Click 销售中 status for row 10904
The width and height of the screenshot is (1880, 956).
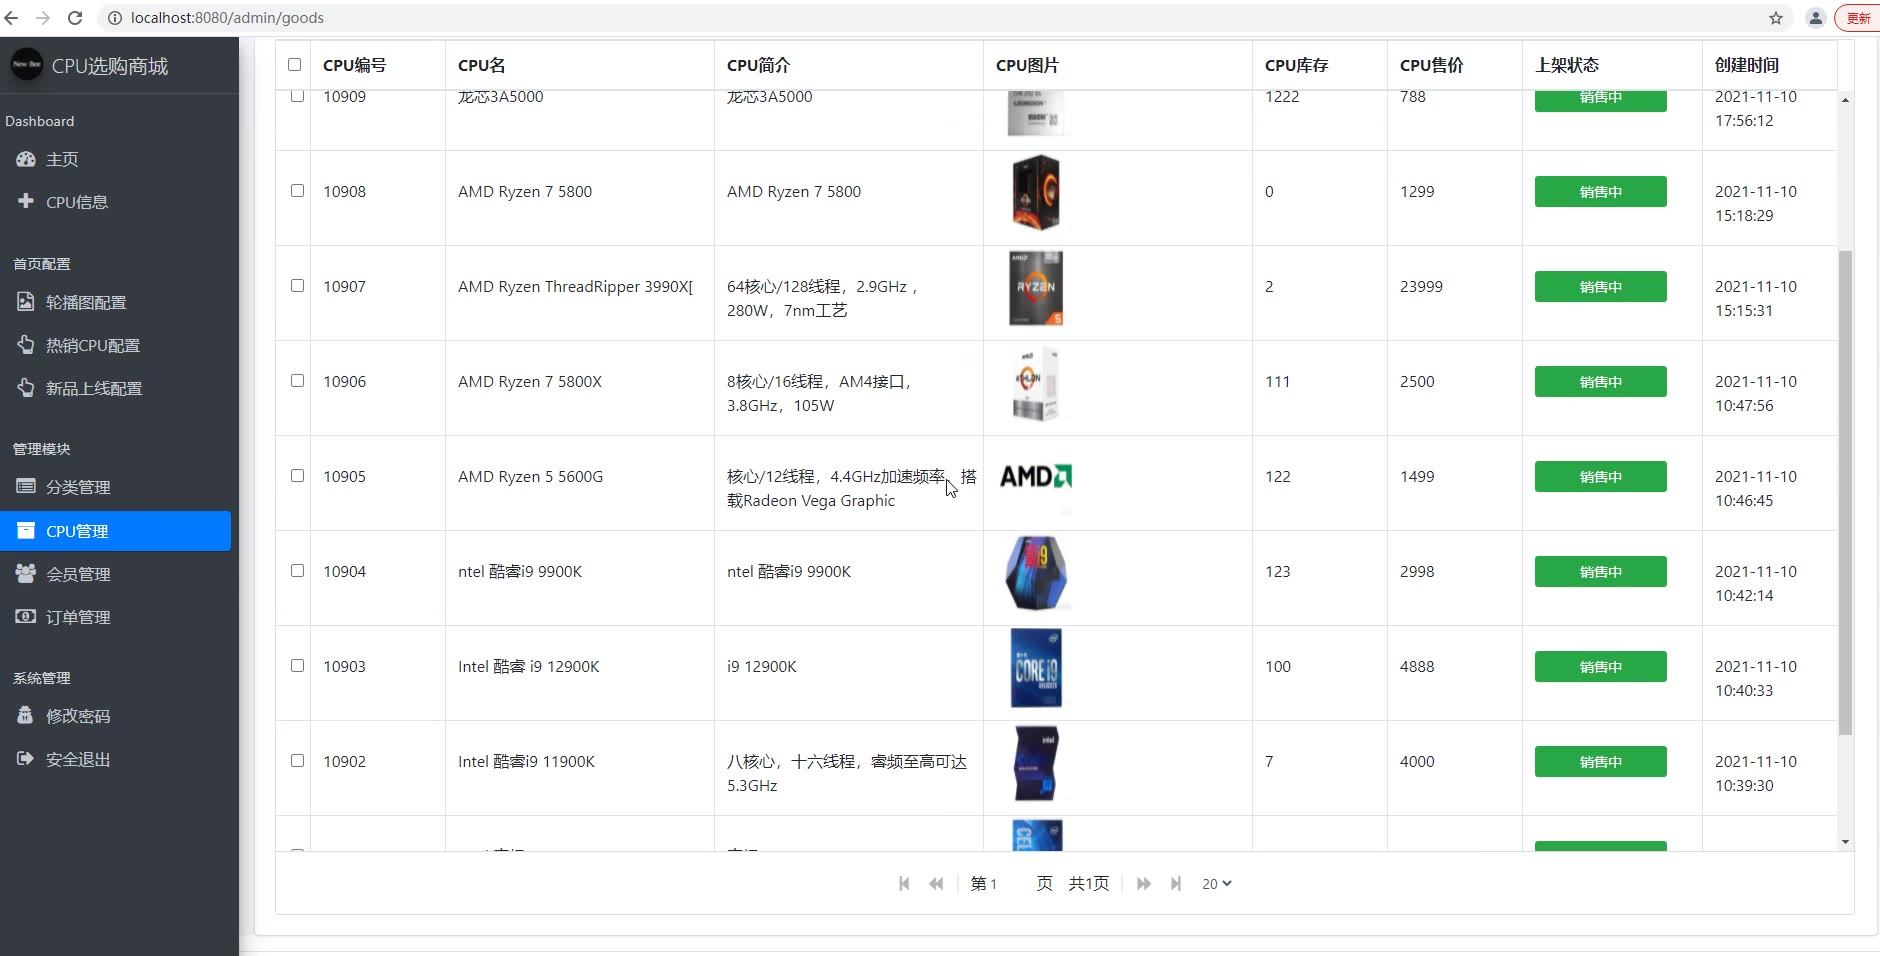[x=1600, y=571]
